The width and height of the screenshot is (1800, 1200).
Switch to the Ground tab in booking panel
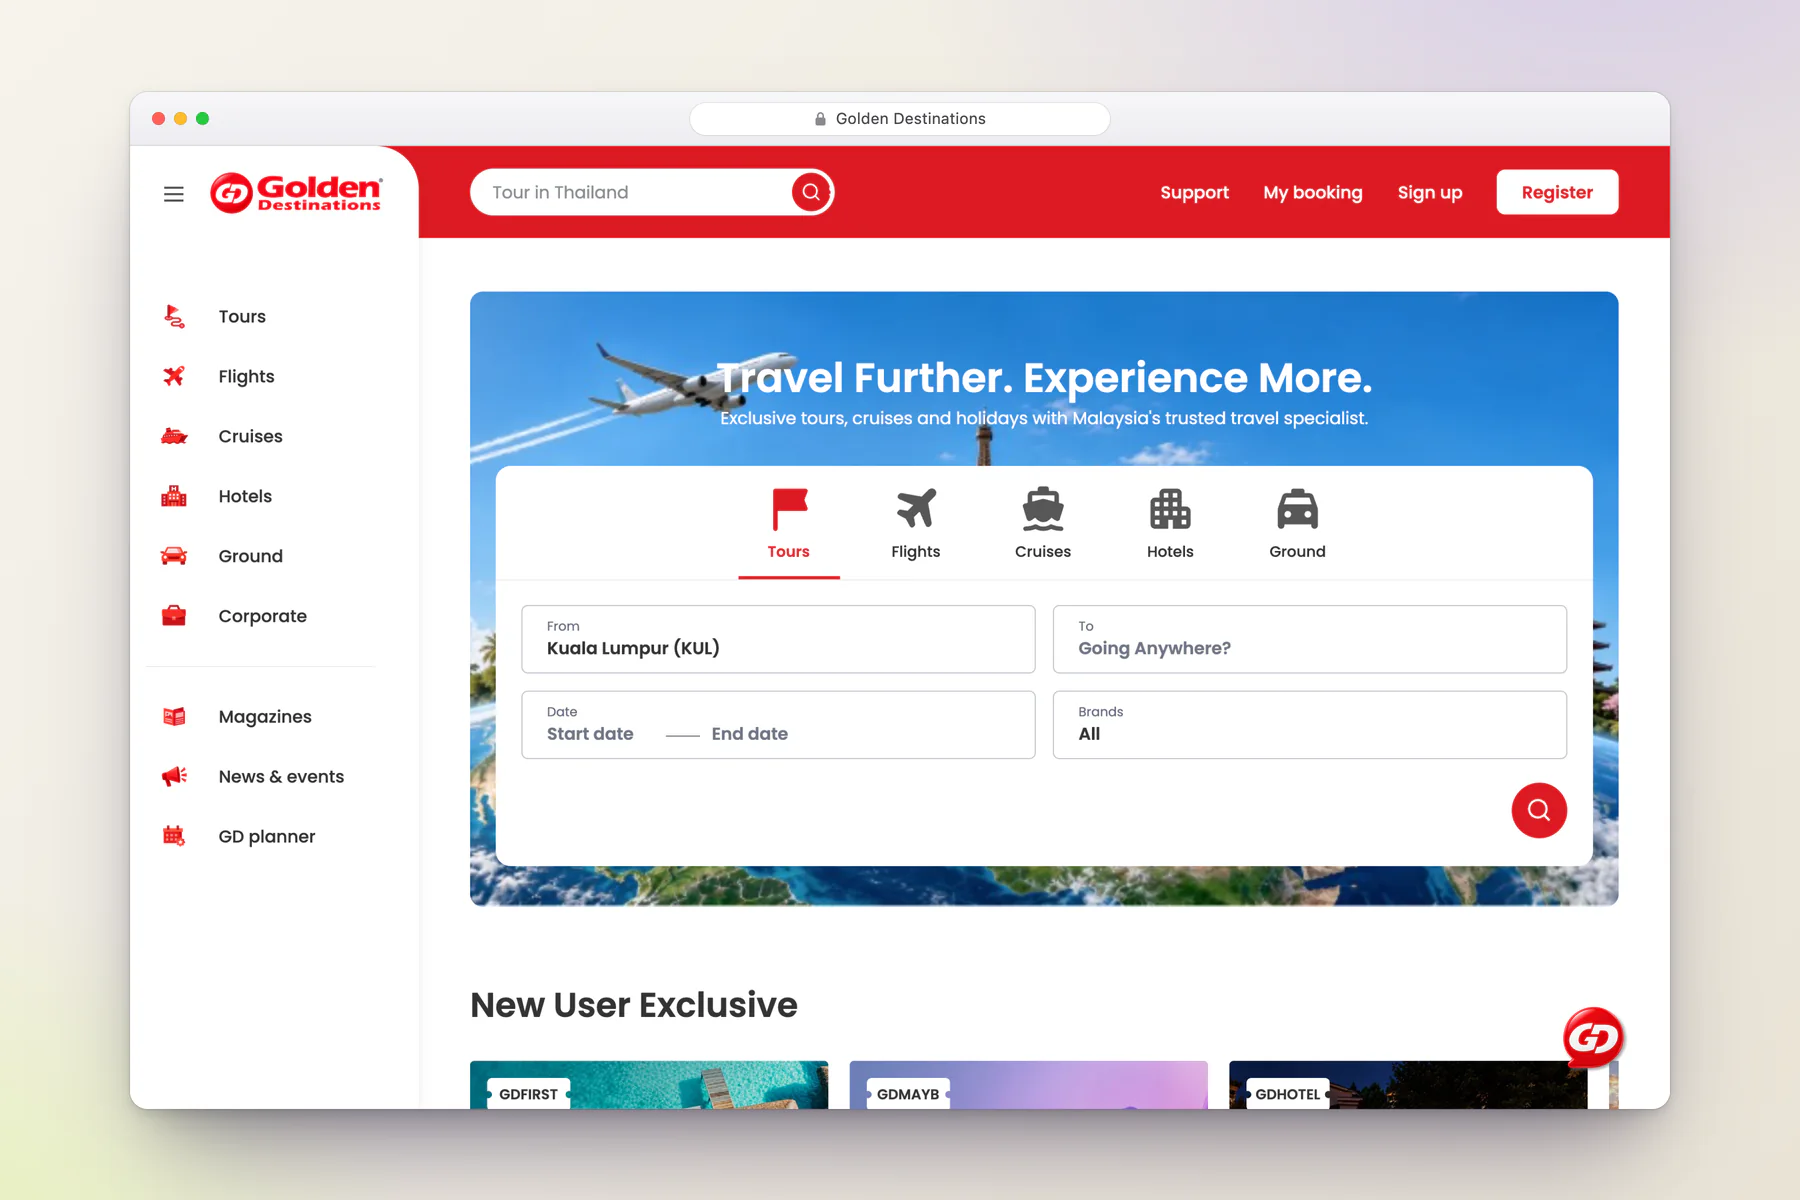coord(1297,524)
